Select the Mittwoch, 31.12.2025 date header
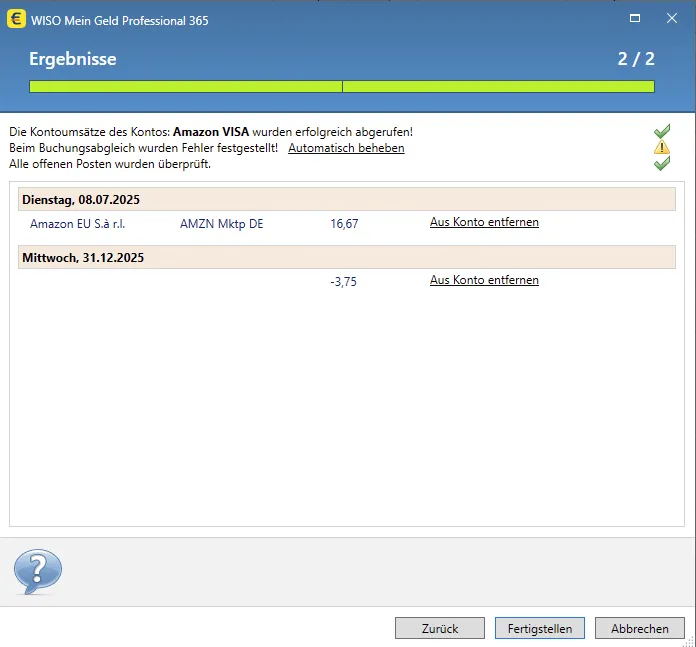 (83, 258)
